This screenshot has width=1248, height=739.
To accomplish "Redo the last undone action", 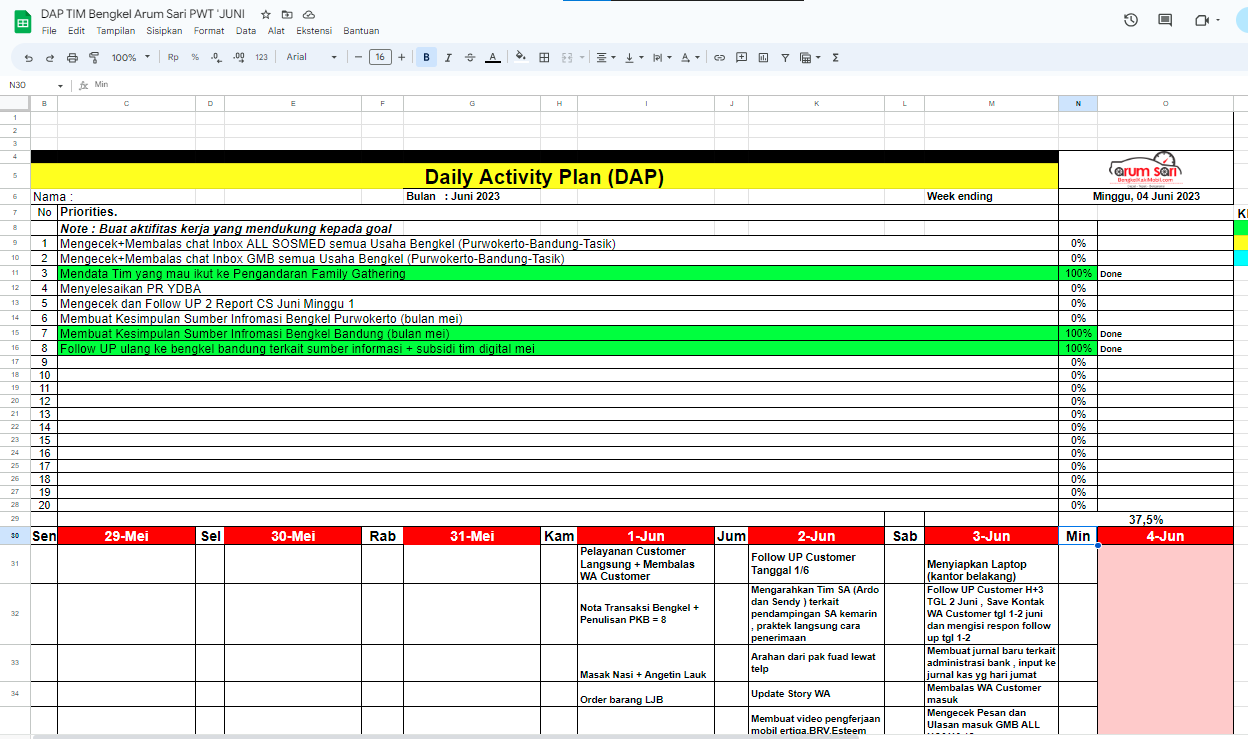I will (50, 58).
